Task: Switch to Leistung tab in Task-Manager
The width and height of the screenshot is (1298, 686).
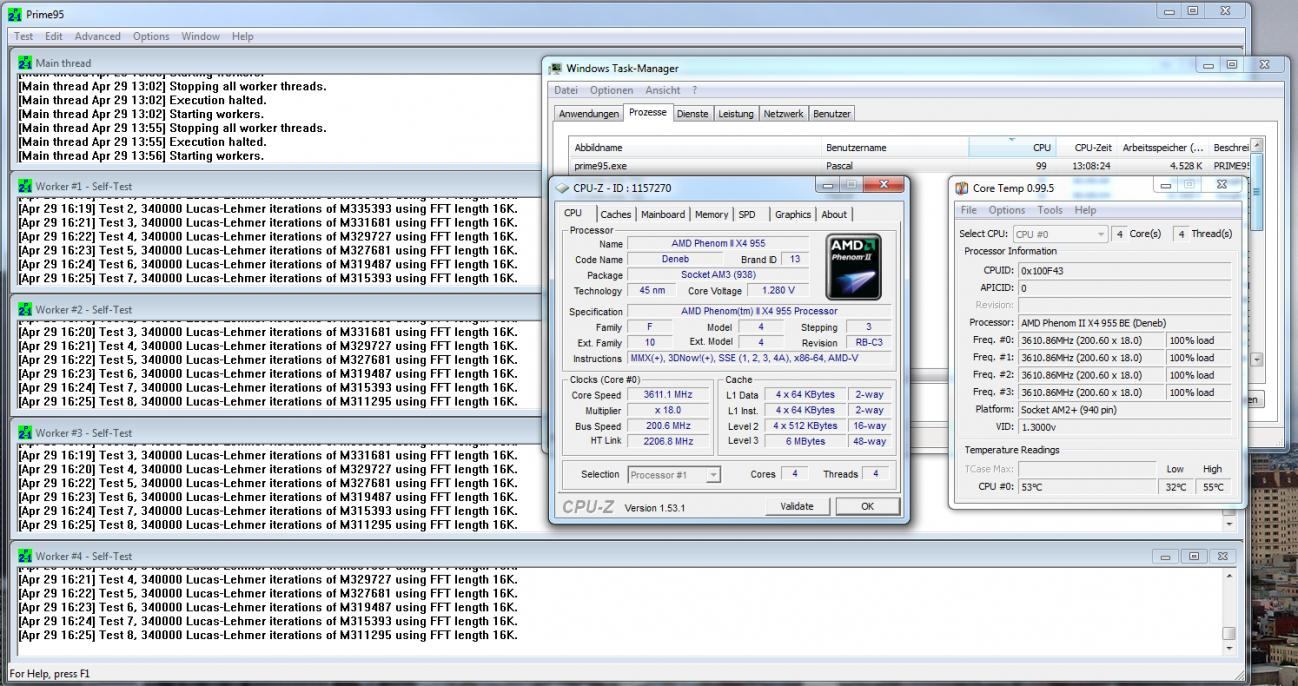Action: click(736, 114)
